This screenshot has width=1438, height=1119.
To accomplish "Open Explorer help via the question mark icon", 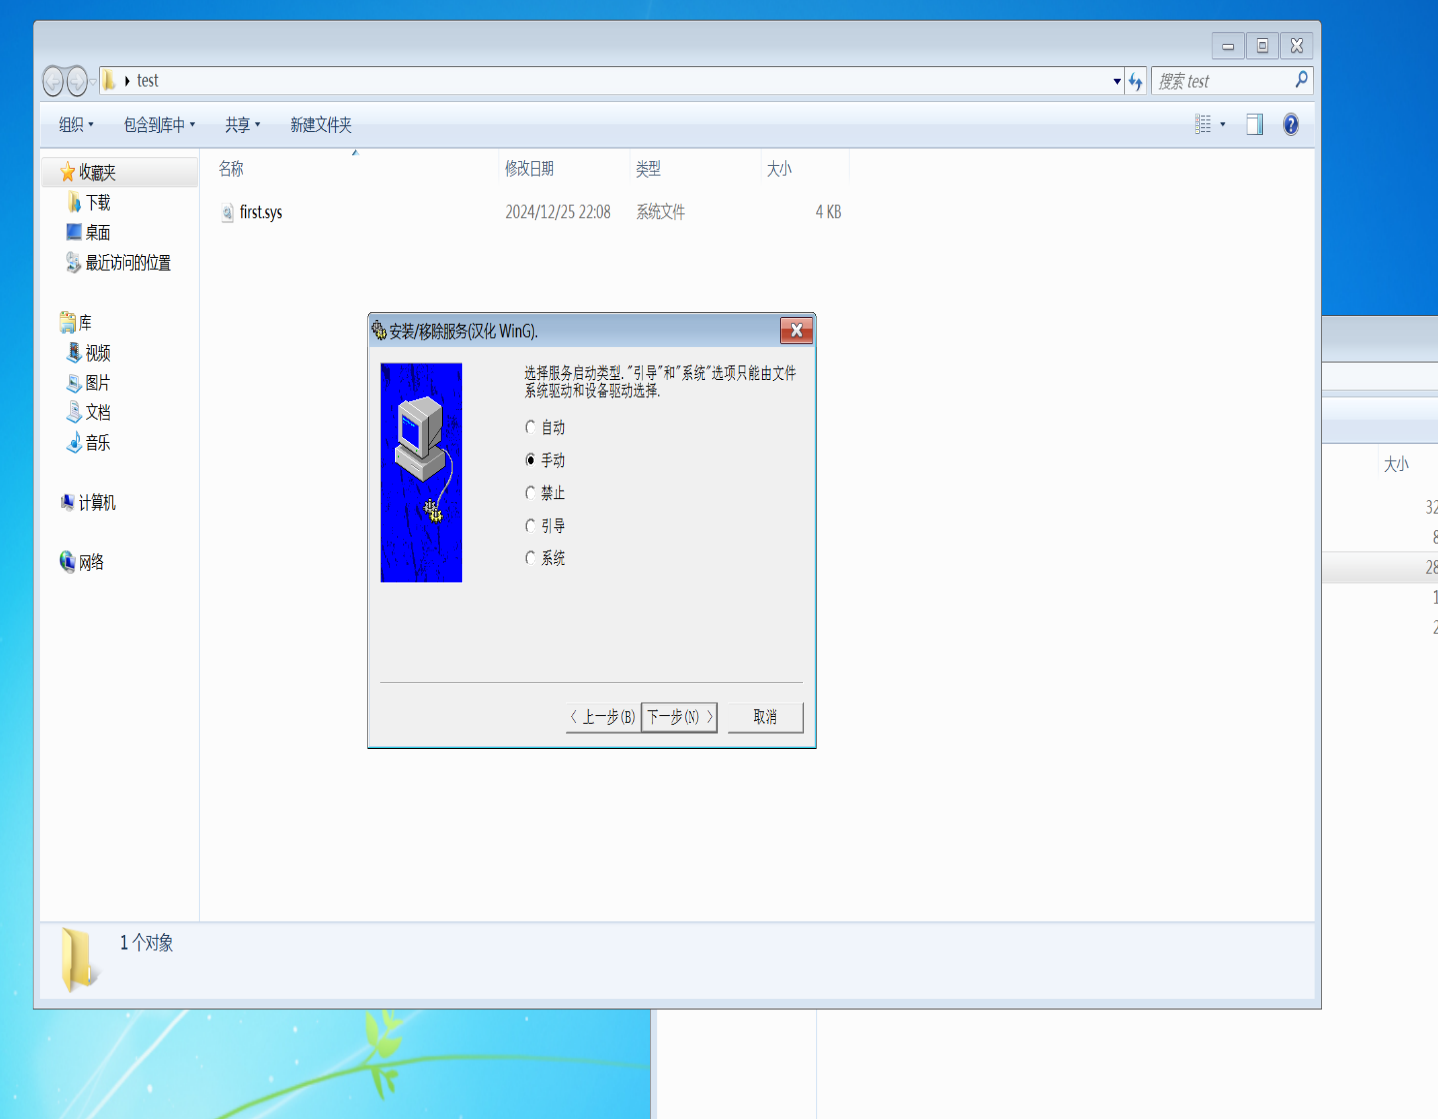I will tap(1291, 123).
